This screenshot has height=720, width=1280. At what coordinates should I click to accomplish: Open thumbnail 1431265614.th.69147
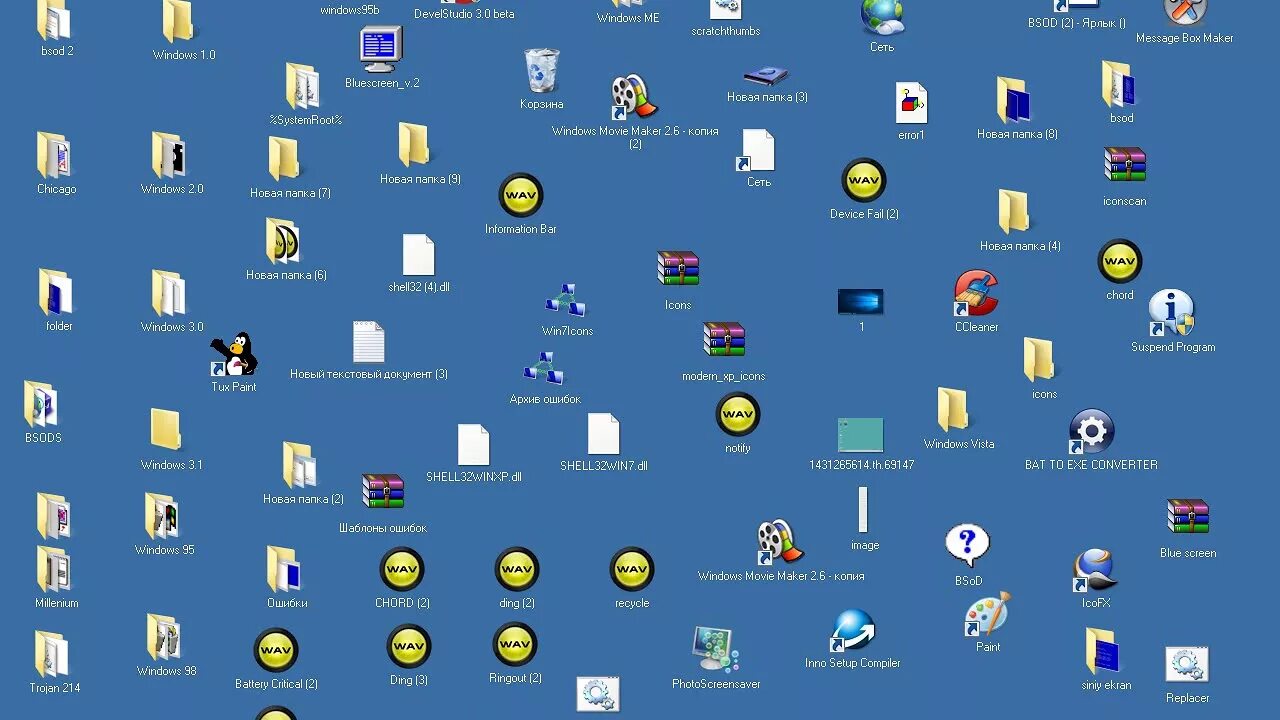point(860,436)
